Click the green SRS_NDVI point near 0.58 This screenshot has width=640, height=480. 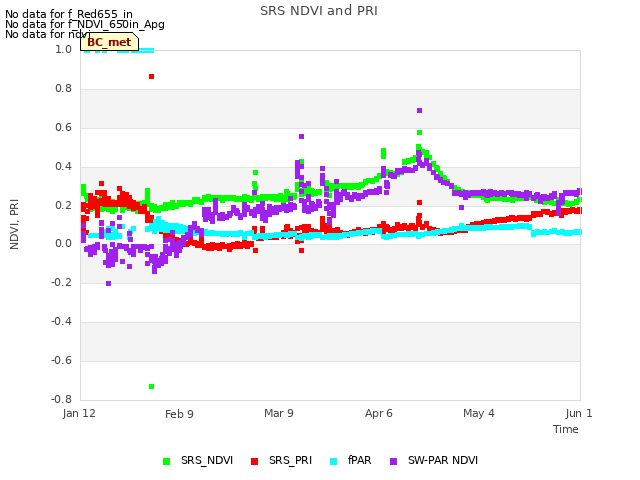(419, 132)
